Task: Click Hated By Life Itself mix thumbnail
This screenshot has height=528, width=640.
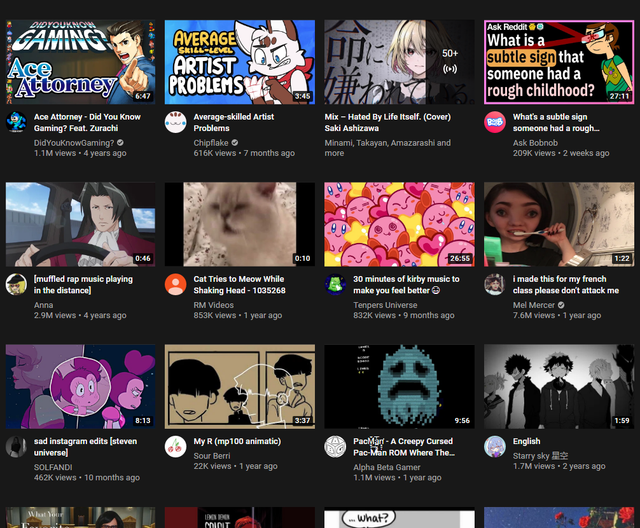Action: (x=399, y=62)
